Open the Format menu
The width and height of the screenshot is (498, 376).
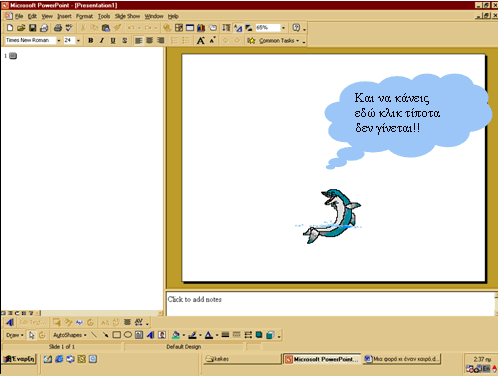point(84,16)
